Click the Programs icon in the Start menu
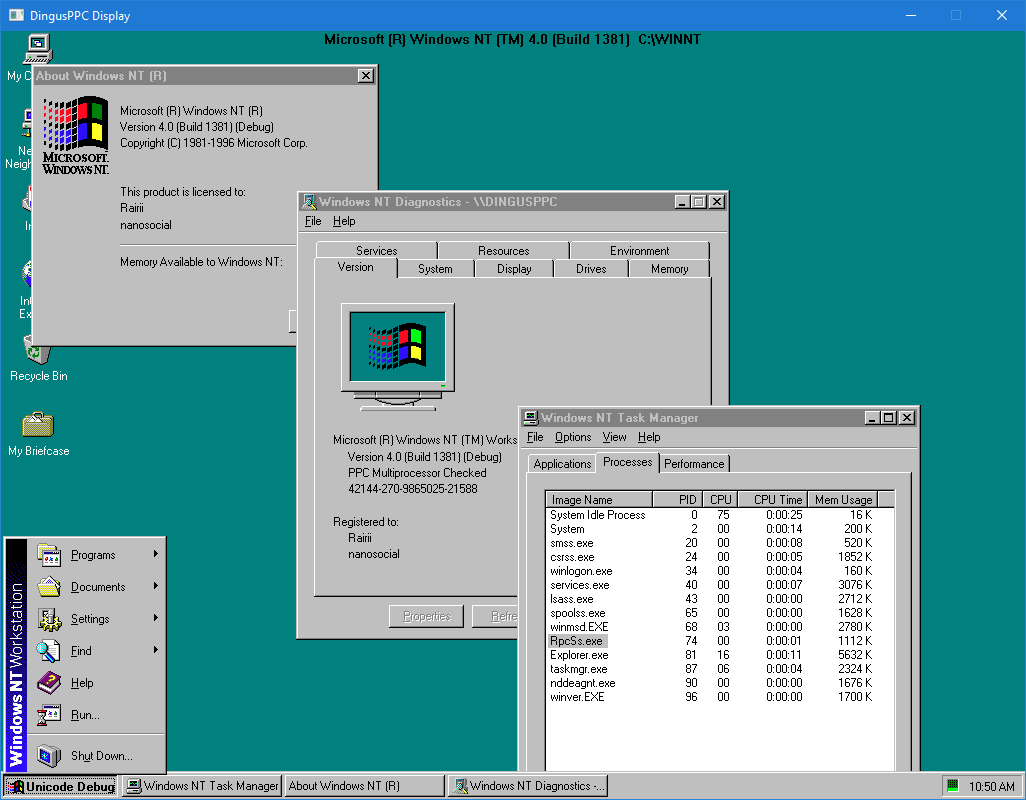This screenshot has height=800, width=1026. pyautogui.click(x=49, y=555)
